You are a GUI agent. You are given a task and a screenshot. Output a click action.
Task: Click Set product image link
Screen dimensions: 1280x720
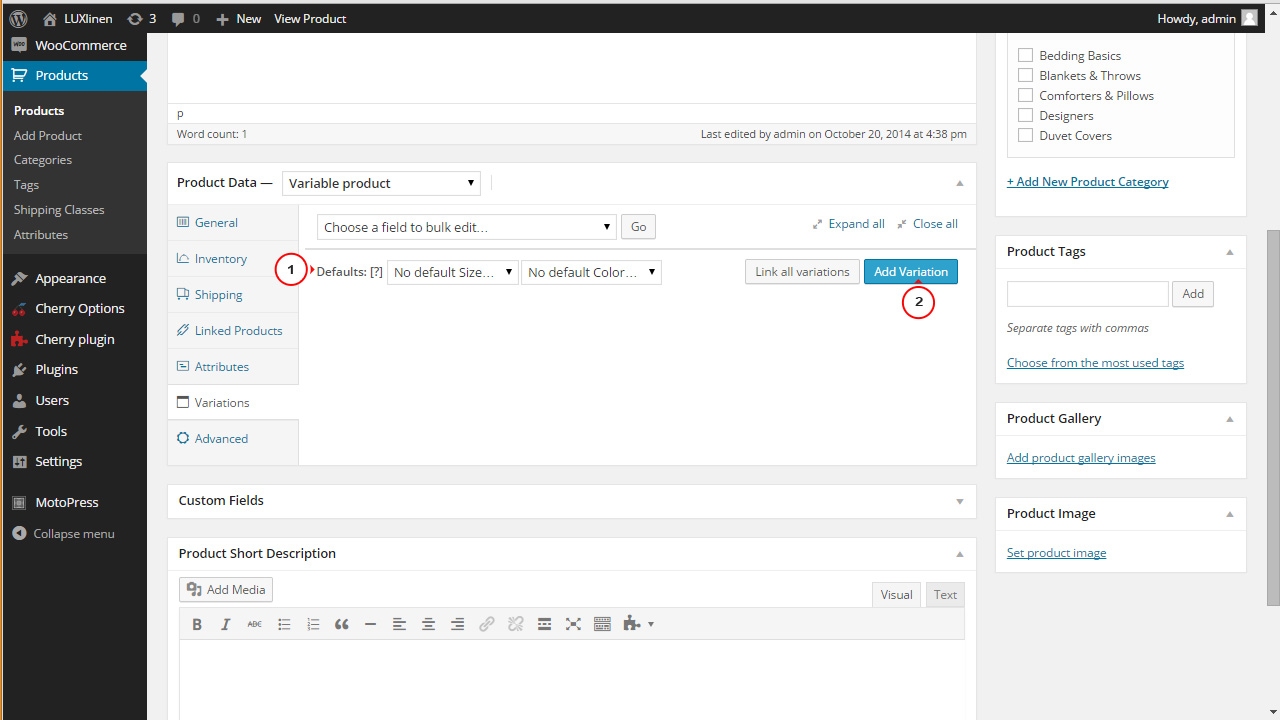coord(1056,553)
